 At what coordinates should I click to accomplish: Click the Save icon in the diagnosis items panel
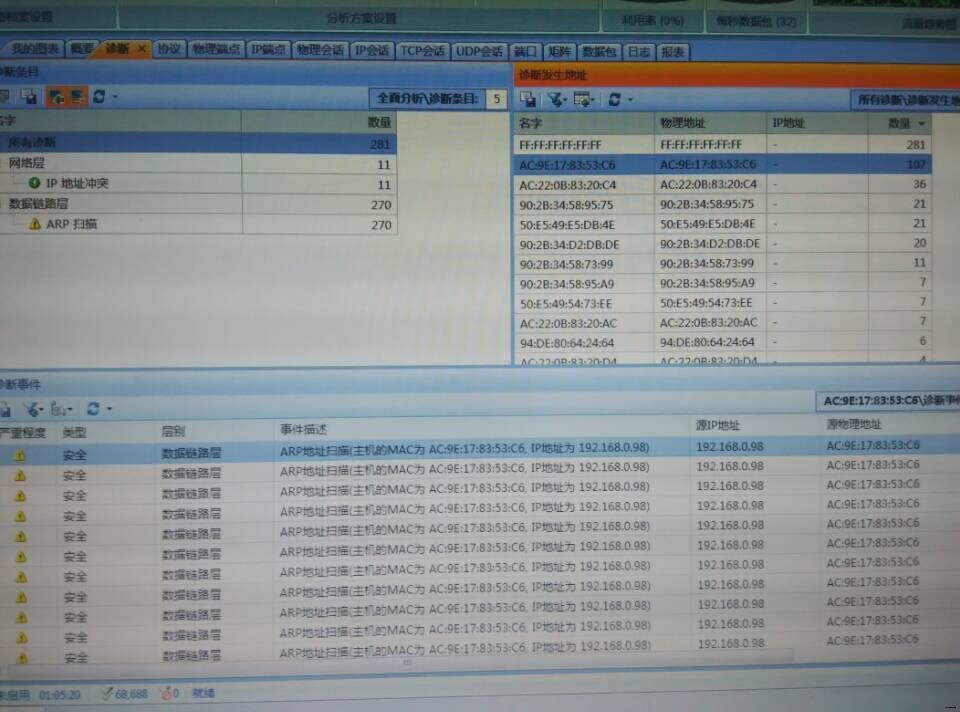(27, 97)
